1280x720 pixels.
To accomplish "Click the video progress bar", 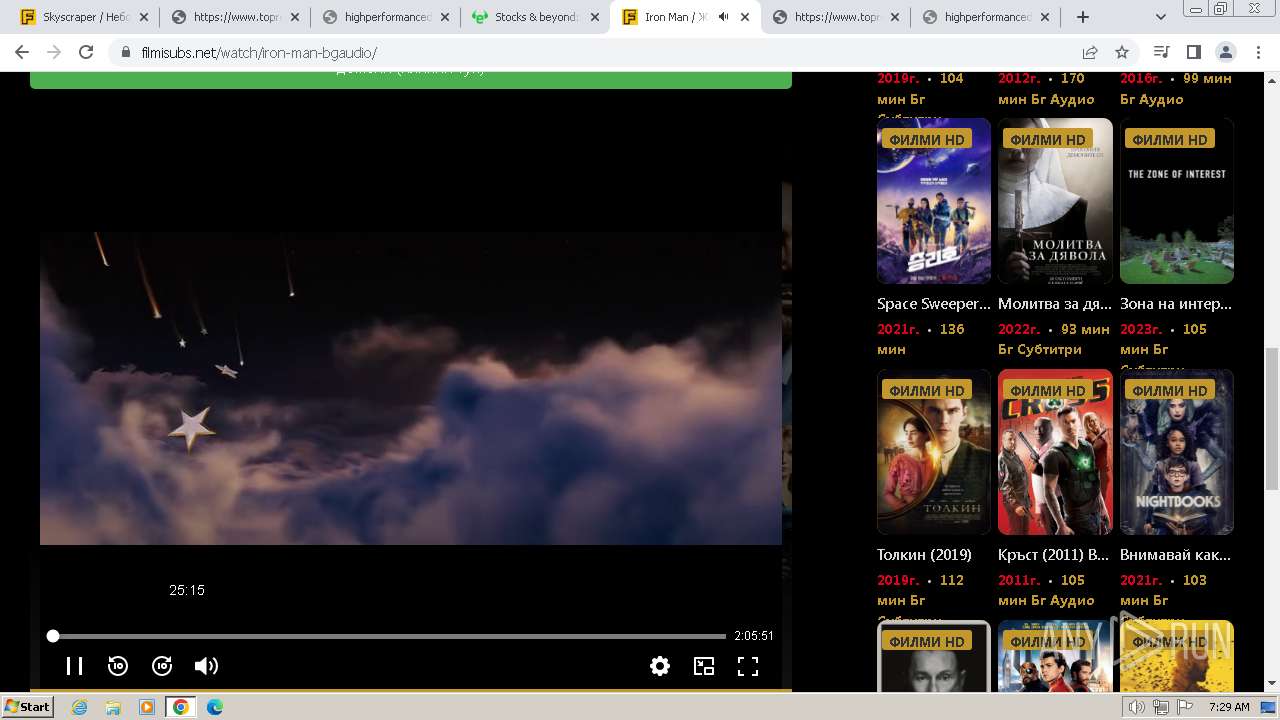I will pyautogui.click(x=389, y=636).
